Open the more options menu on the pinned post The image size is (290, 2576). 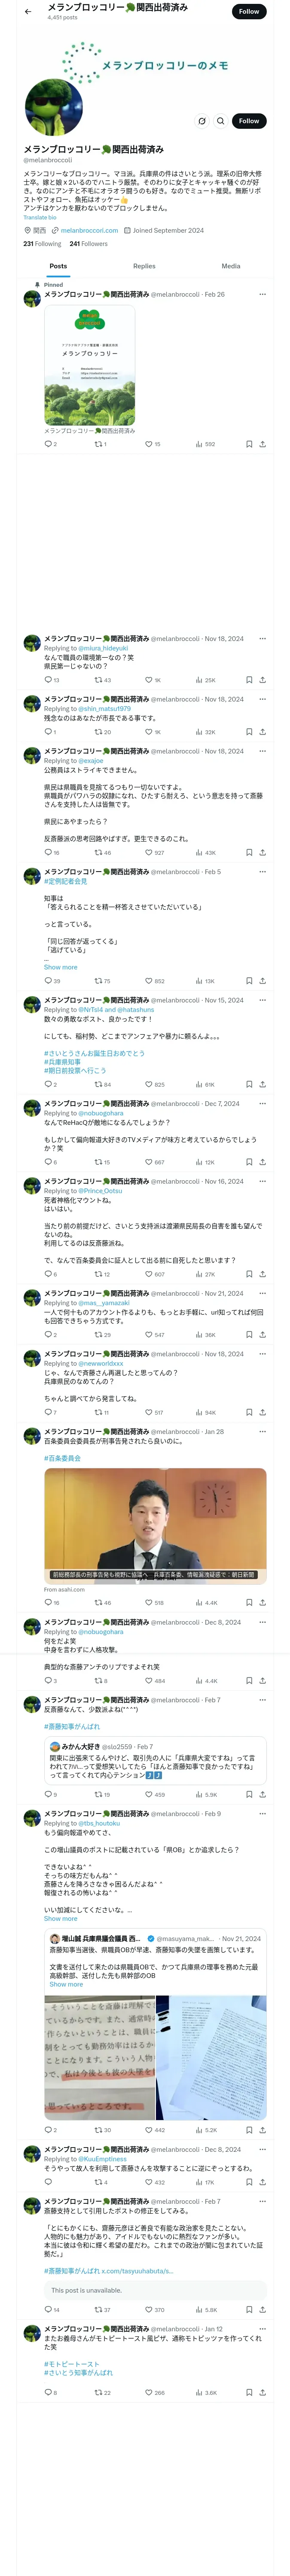point(262,295)
